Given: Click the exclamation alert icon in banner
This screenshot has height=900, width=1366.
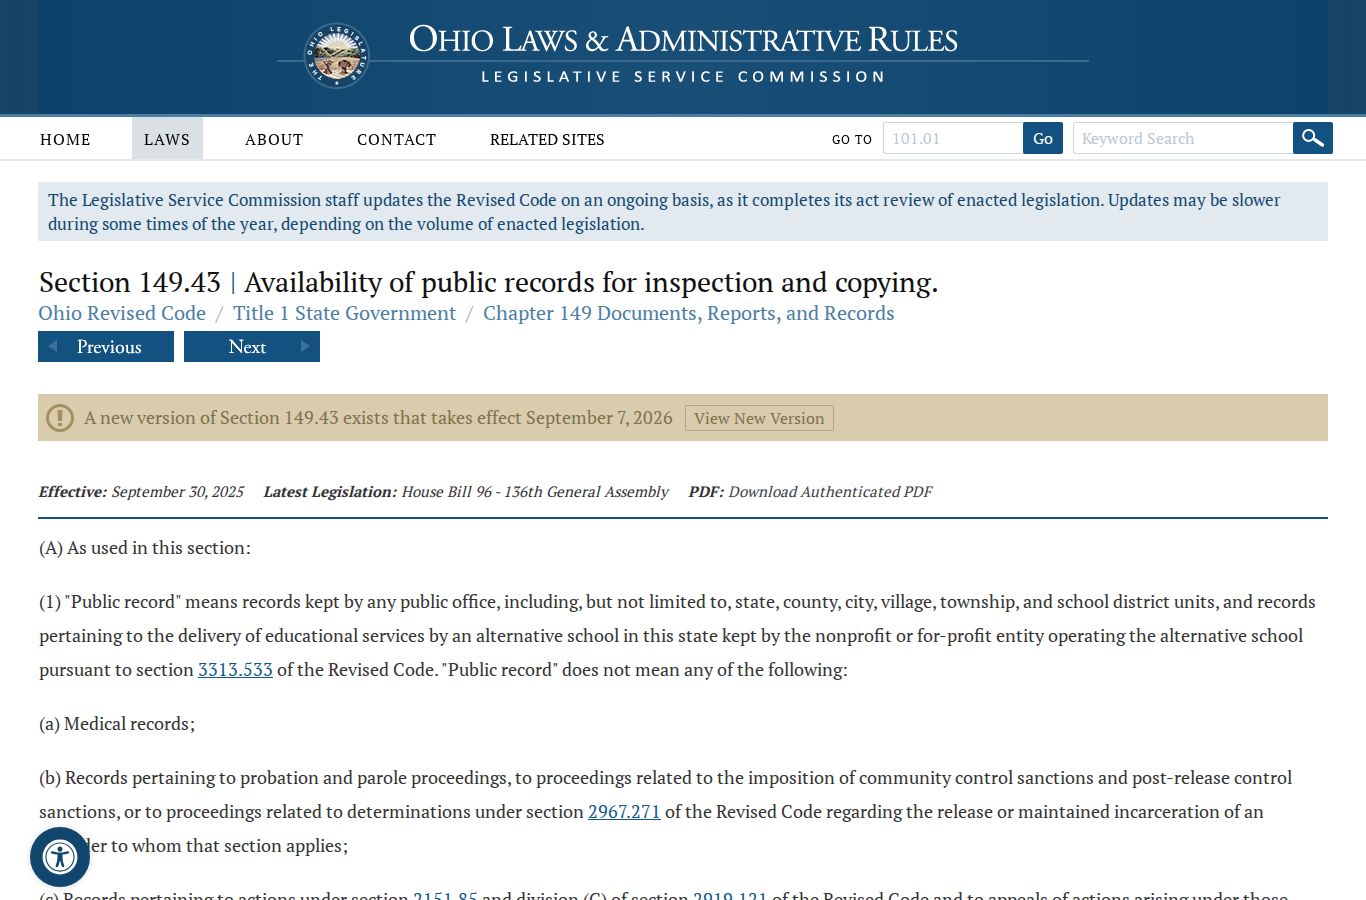Looking at the screenshot, I should coord(60,418).
